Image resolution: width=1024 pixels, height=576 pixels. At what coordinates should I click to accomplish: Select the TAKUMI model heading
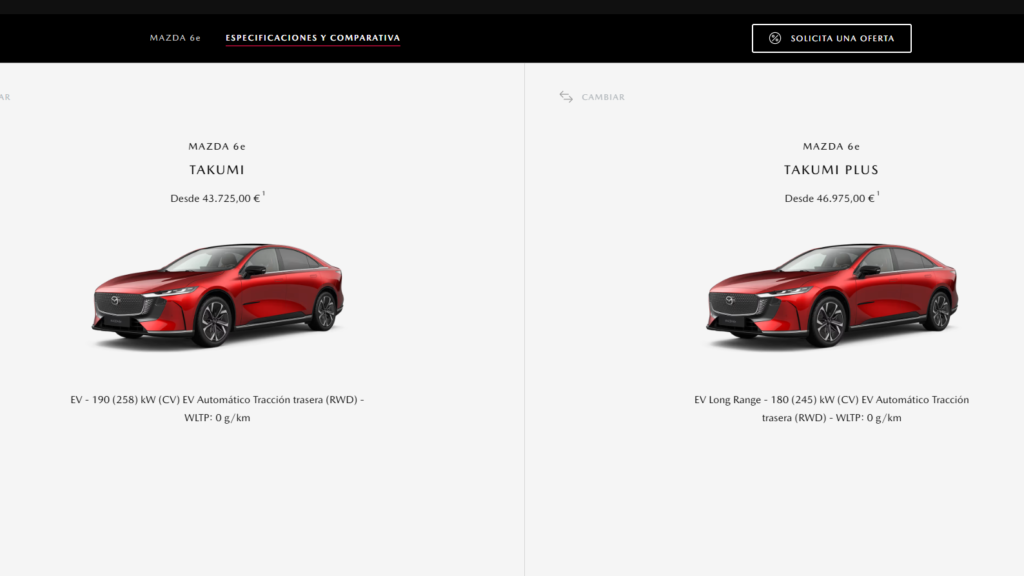(x=217, y=170)
